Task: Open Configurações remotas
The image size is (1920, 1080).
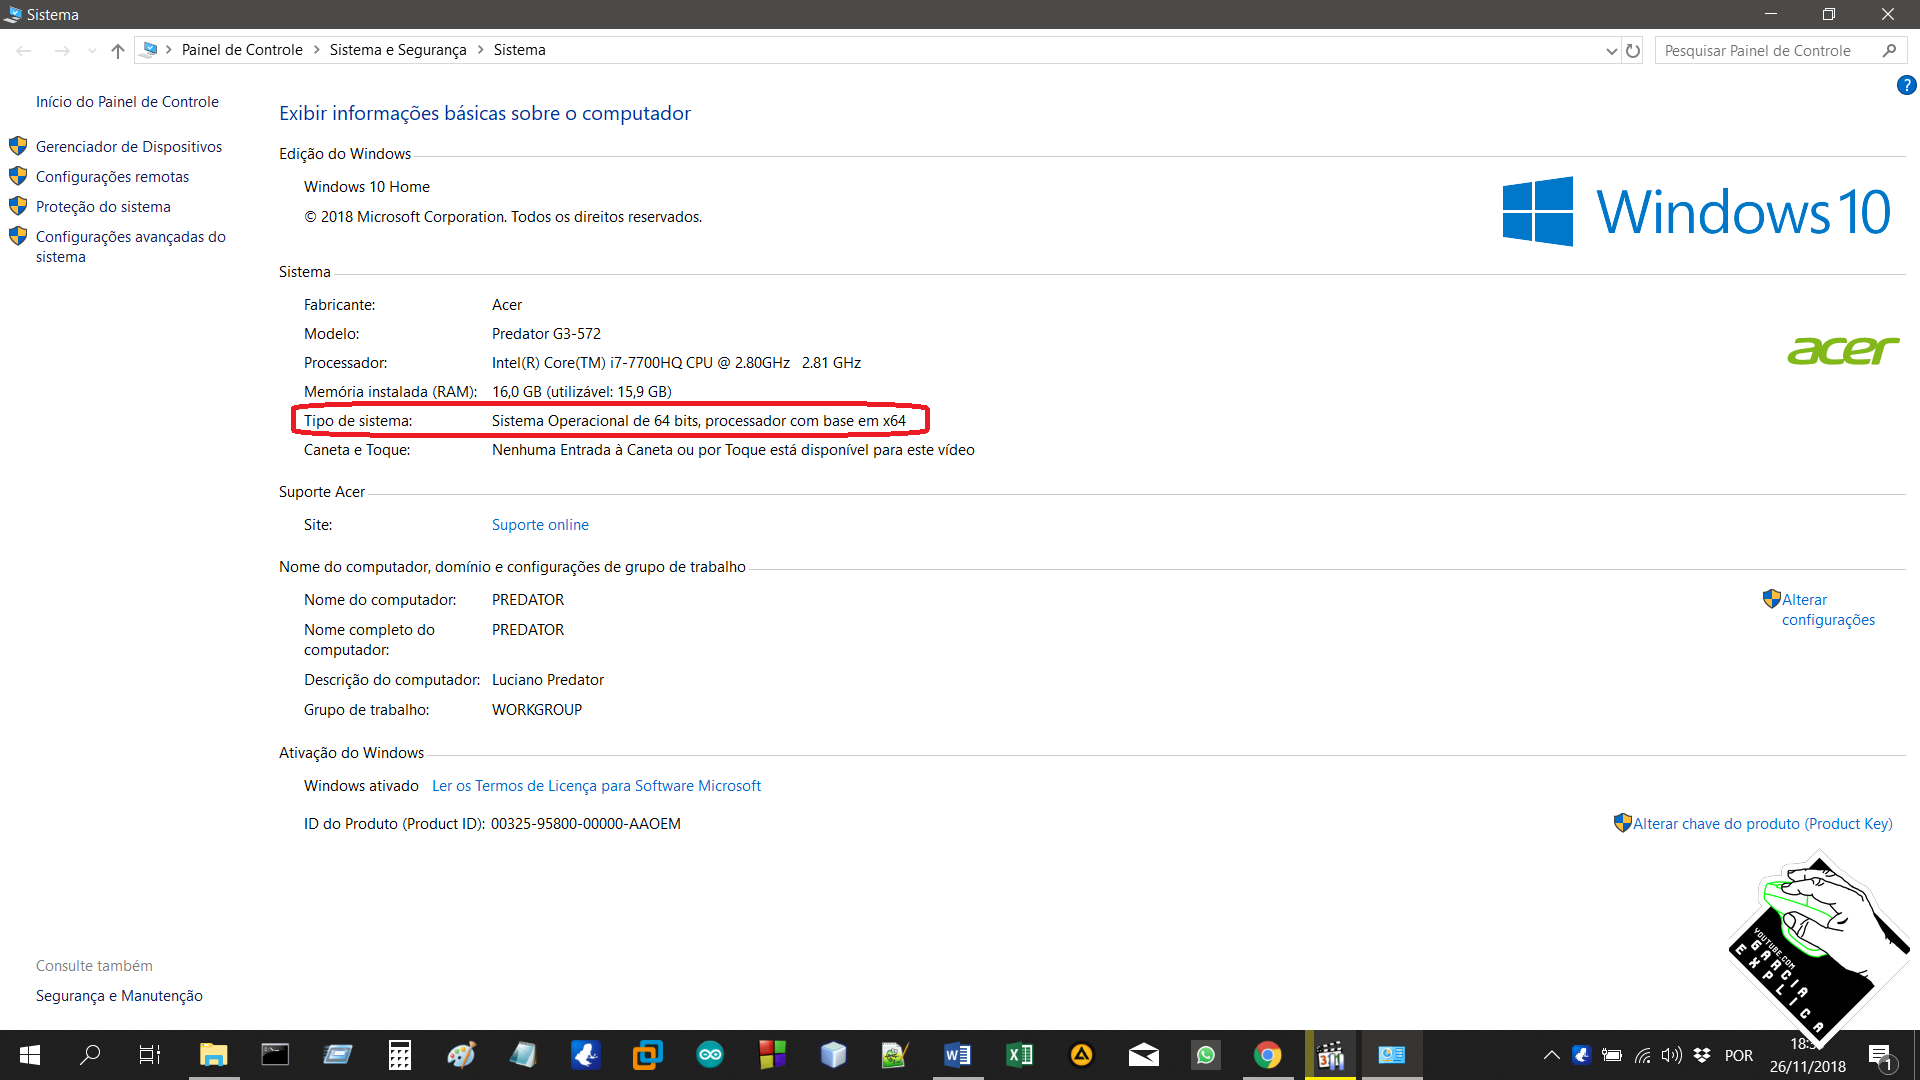Action: click(x=112, y=176)
